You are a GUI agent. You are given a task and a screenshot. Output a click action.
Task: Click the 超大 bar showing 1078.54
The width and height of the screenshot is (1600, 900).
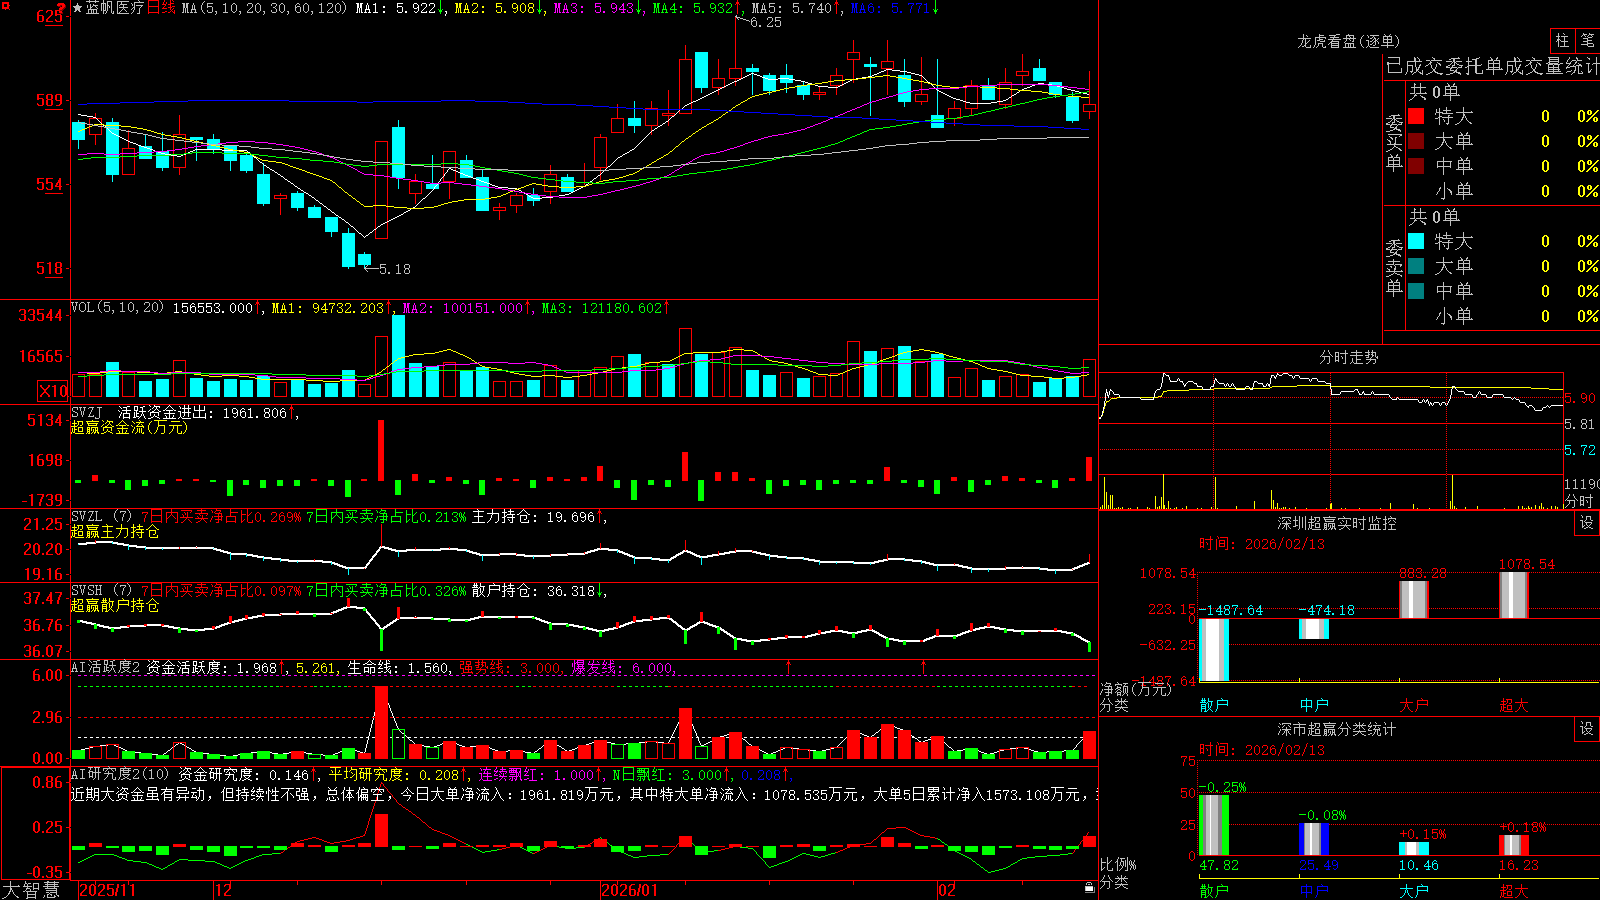pos(1514,595)
